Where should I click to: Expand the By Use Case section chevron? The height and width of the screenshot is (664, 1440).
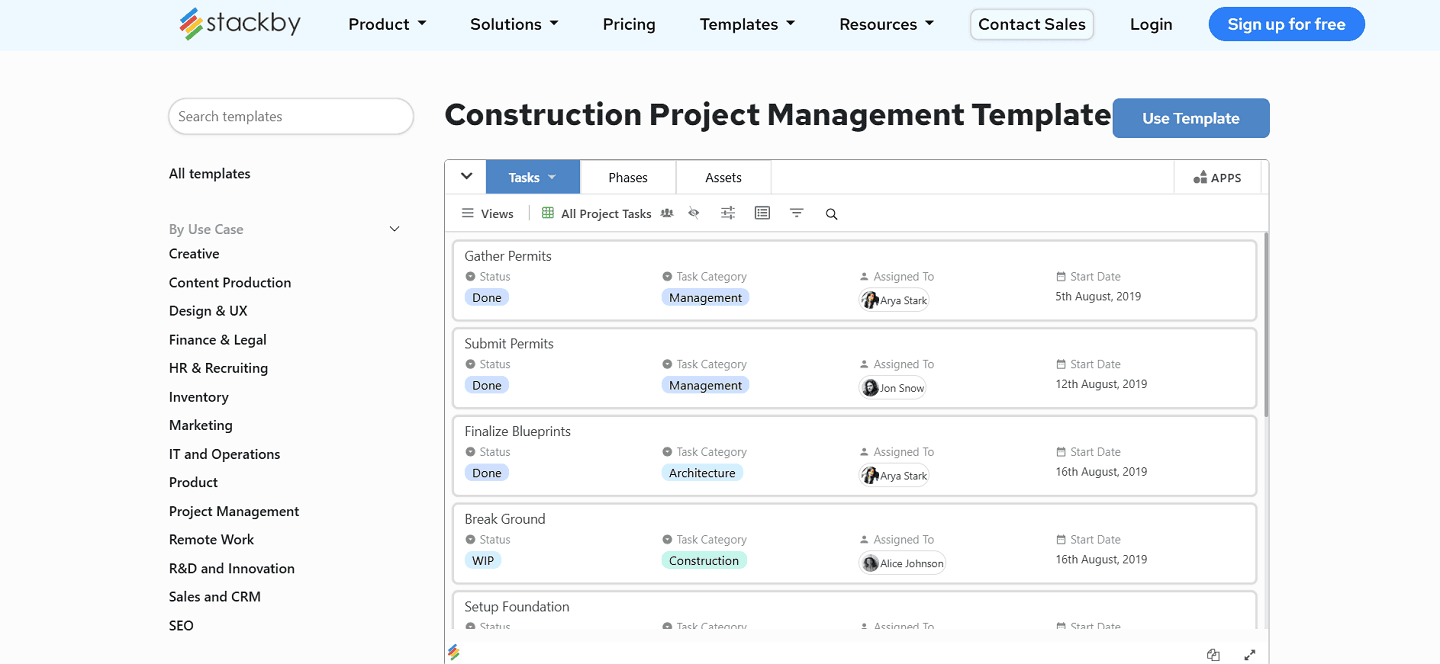click(394, 228)
